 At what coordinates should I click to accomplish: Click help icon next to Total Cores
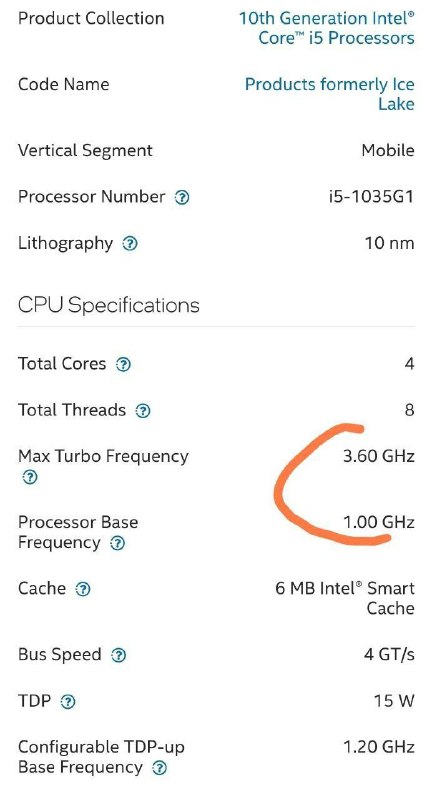pyautogui.click(x=123, y=364)
